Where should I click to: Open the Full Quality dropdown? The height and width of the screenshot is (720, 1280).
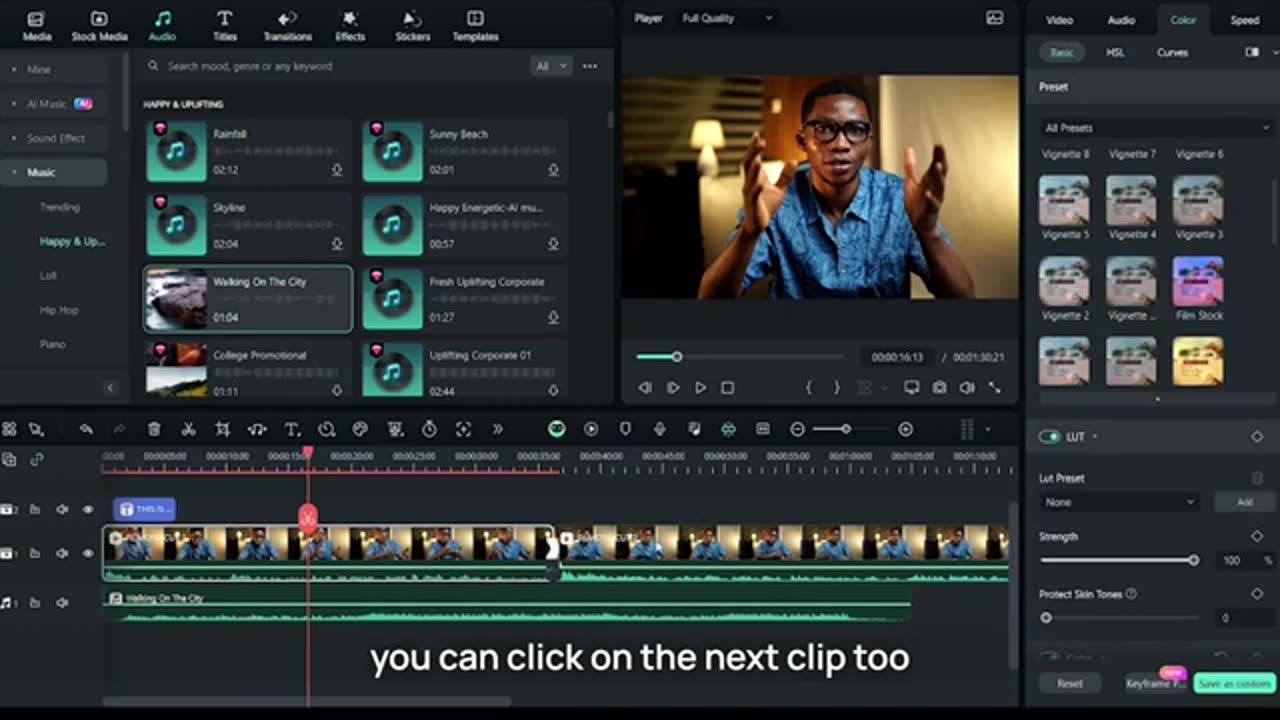[x=727, y=18]
